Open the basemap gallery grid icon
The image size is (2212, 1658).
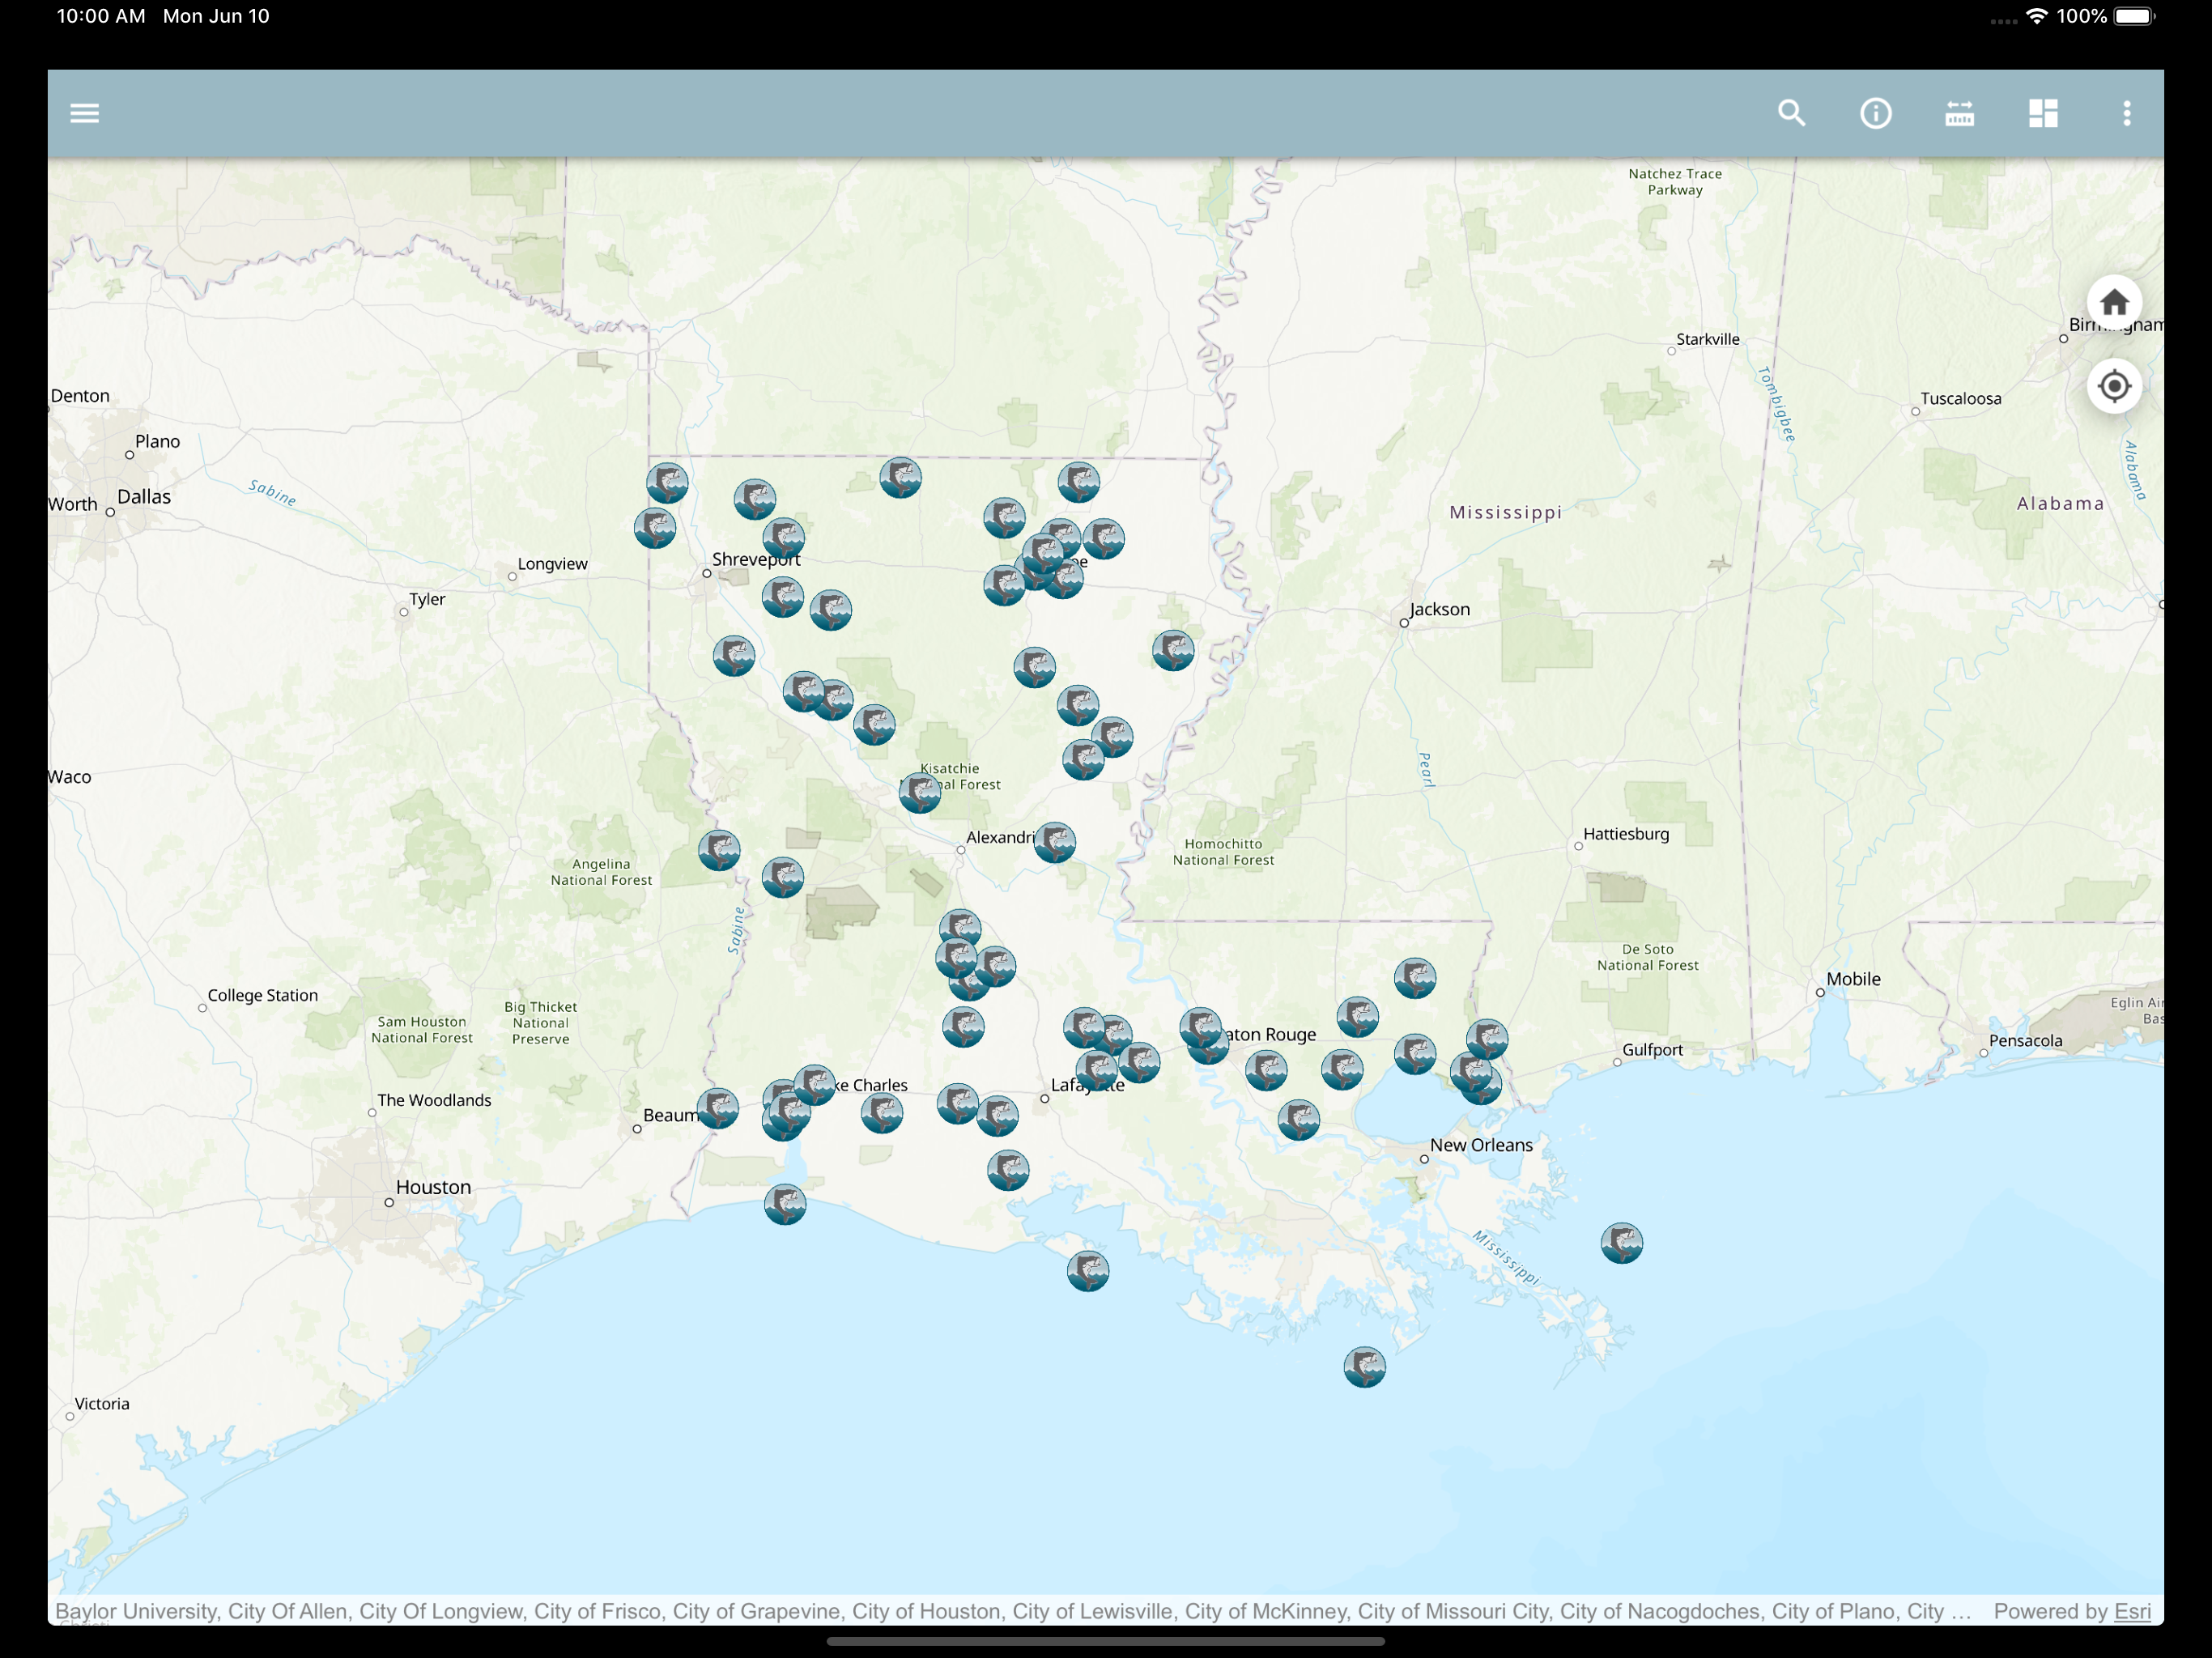pos(2043,113)
